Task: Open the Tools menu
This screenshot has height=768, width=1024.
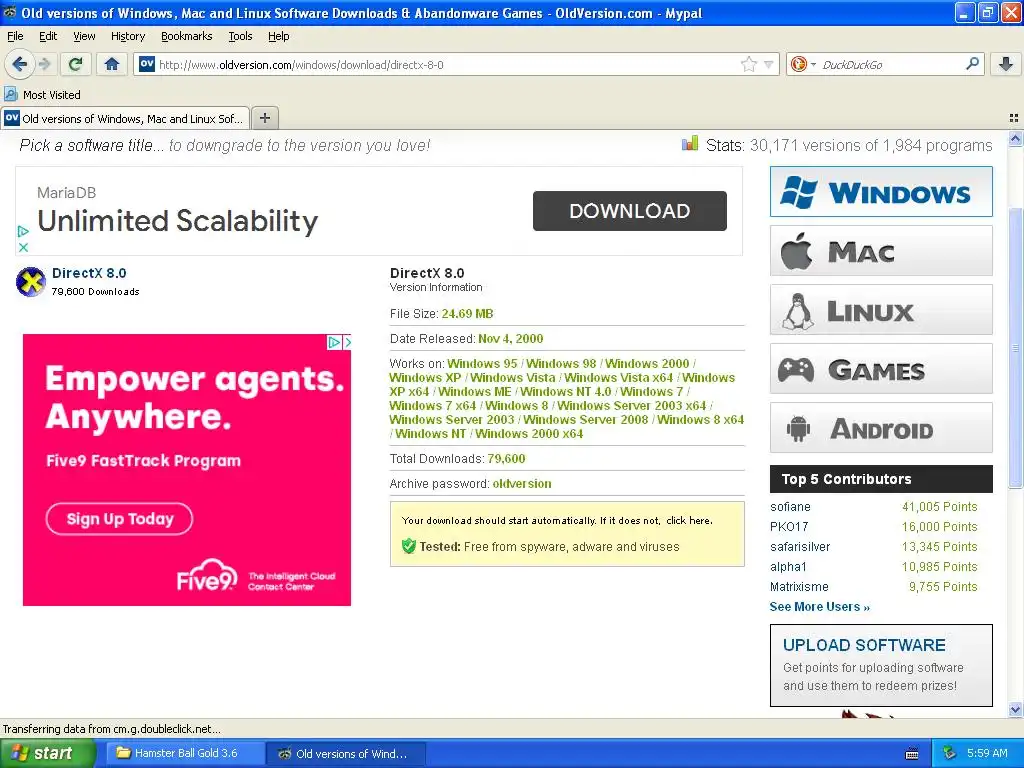Action: [x=240, y=36]
